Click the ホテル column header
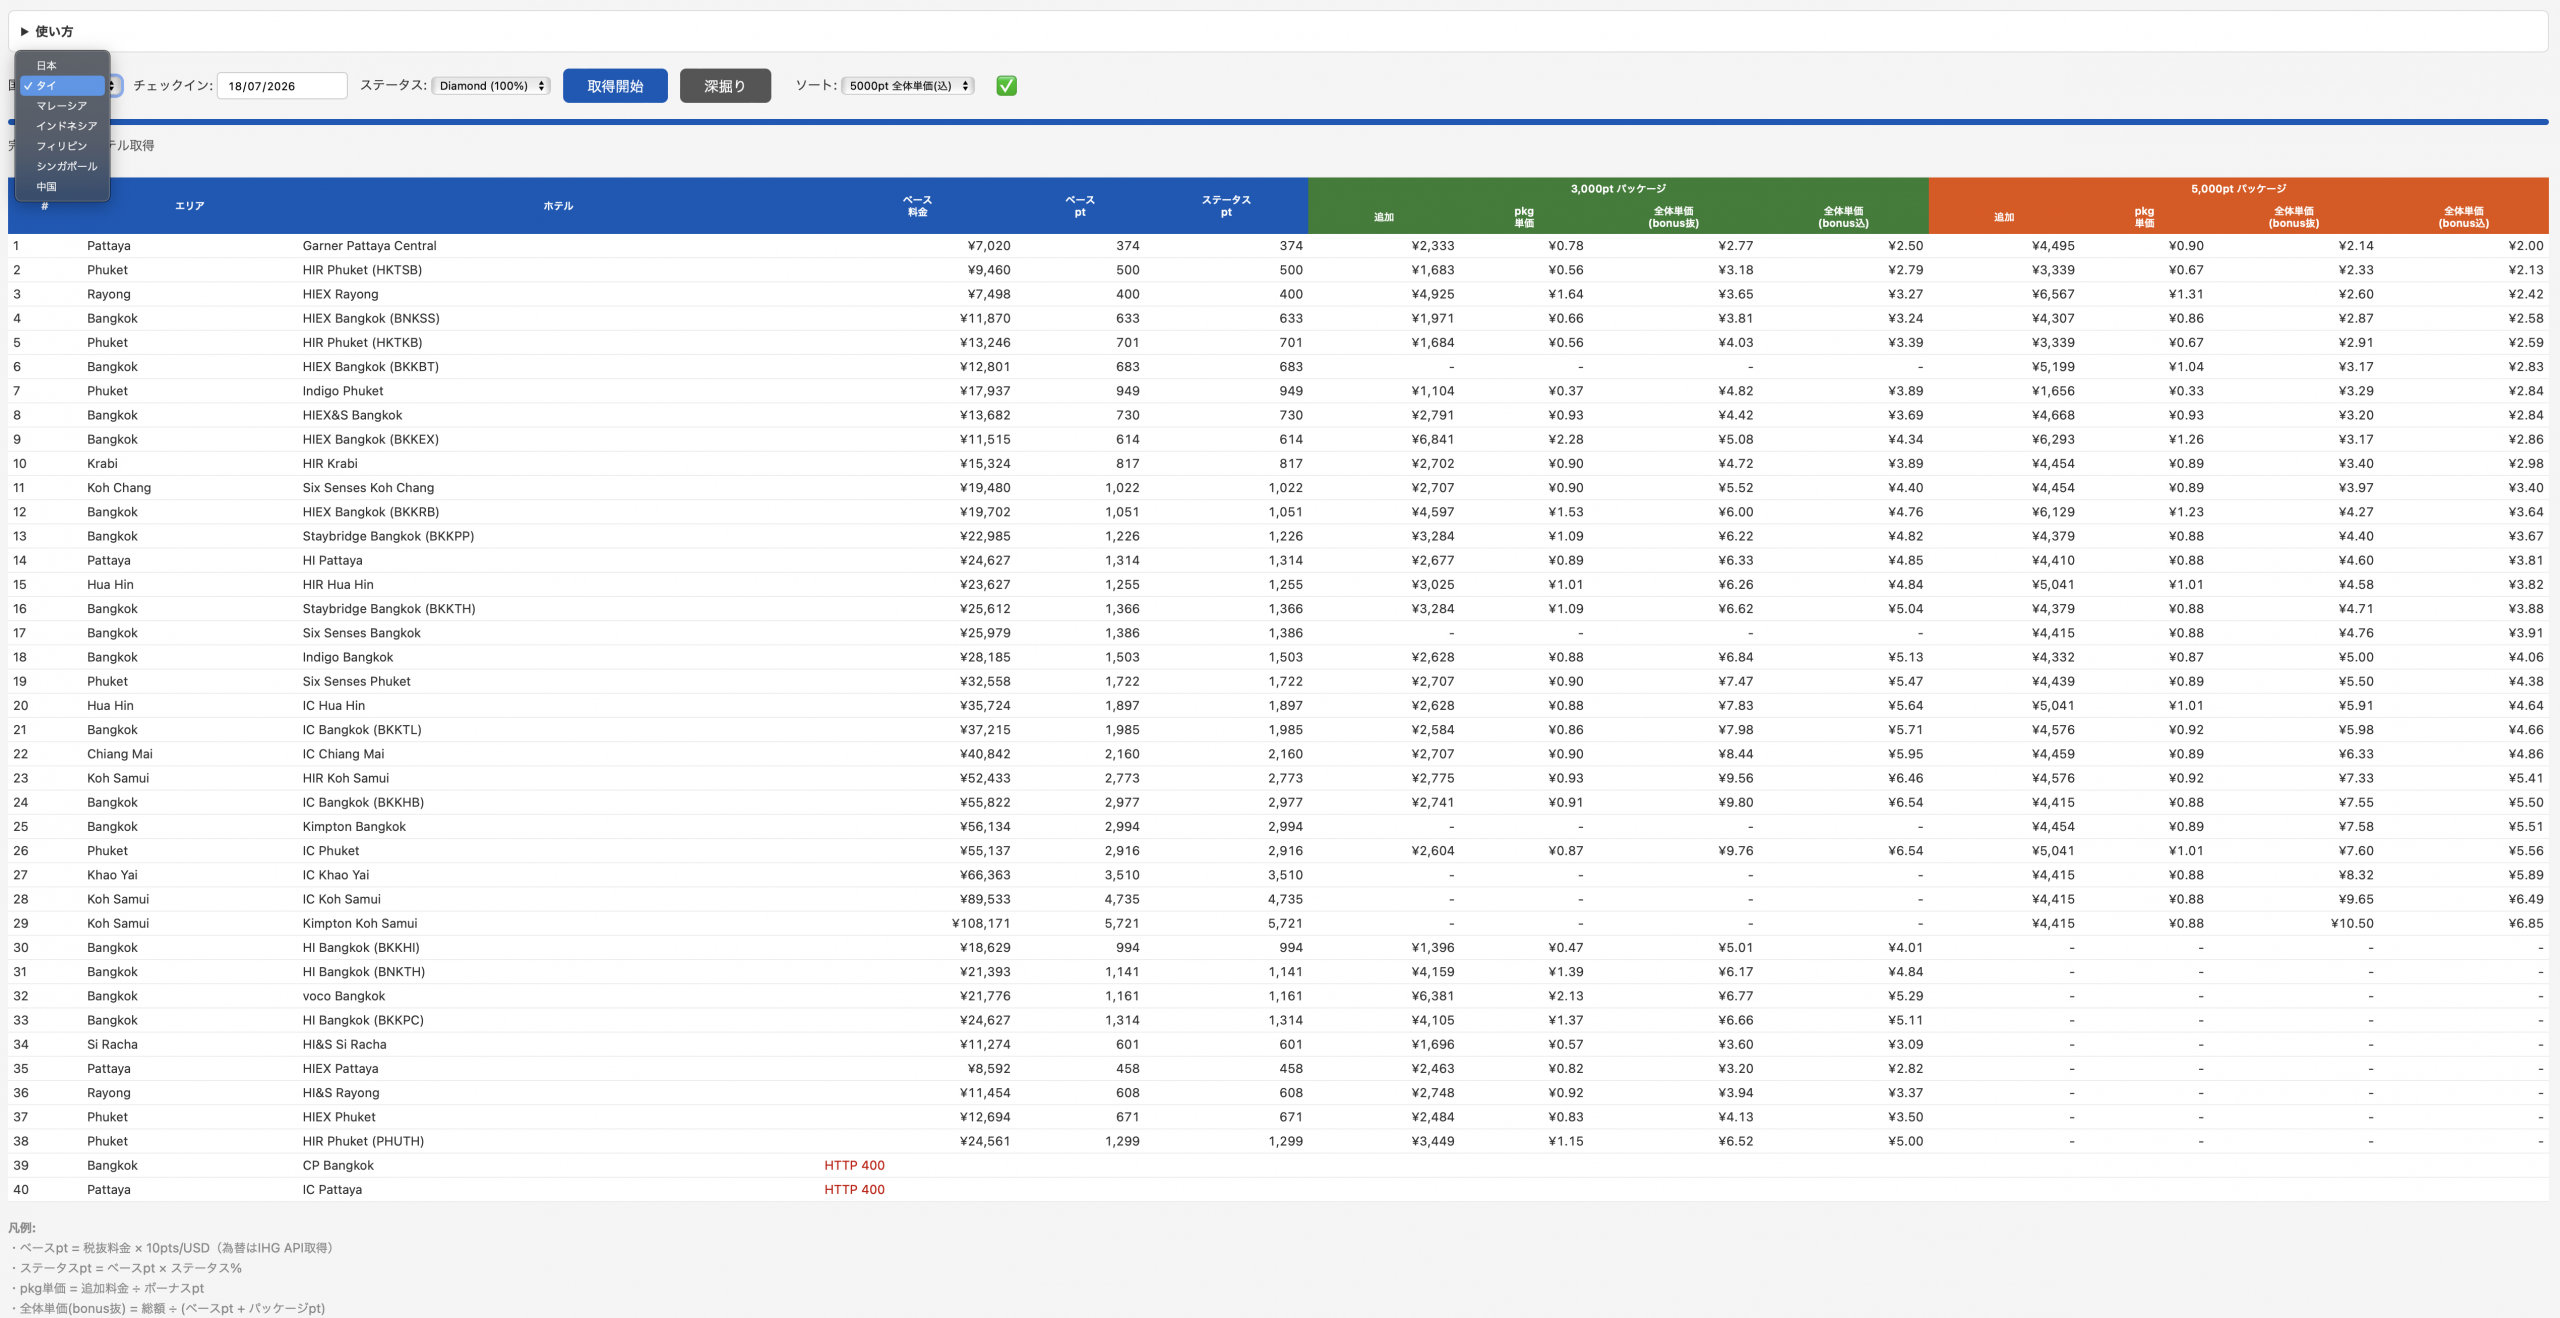 (558, 206)
